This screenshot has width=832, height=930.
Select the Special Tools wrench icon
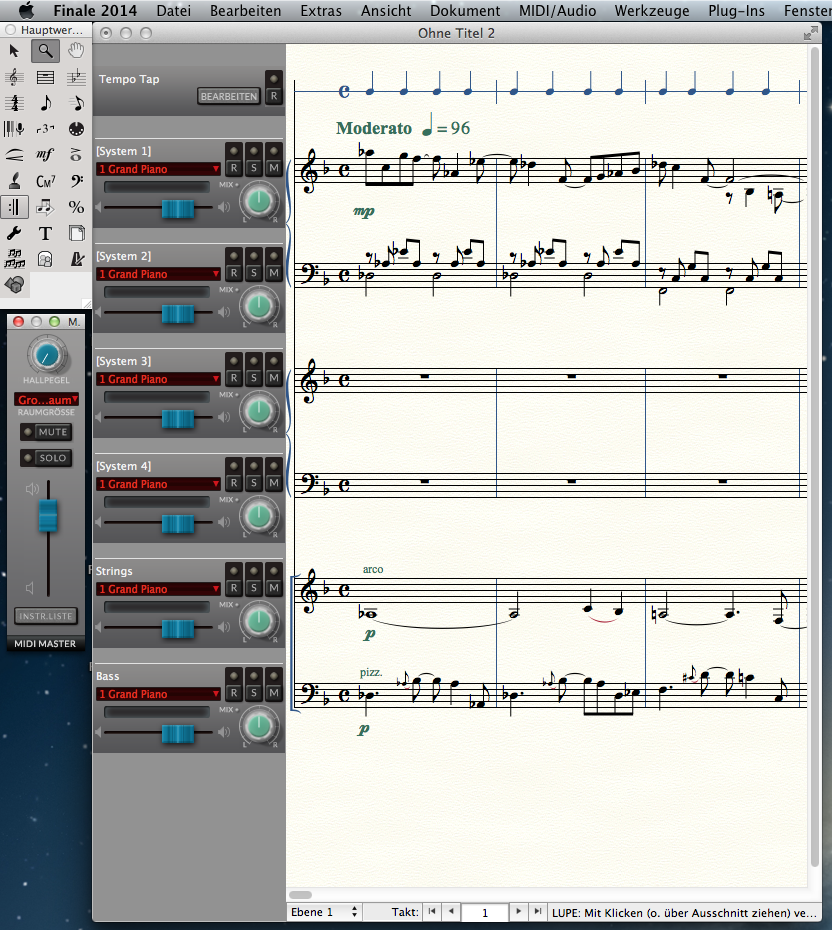(x=14, y=233)
